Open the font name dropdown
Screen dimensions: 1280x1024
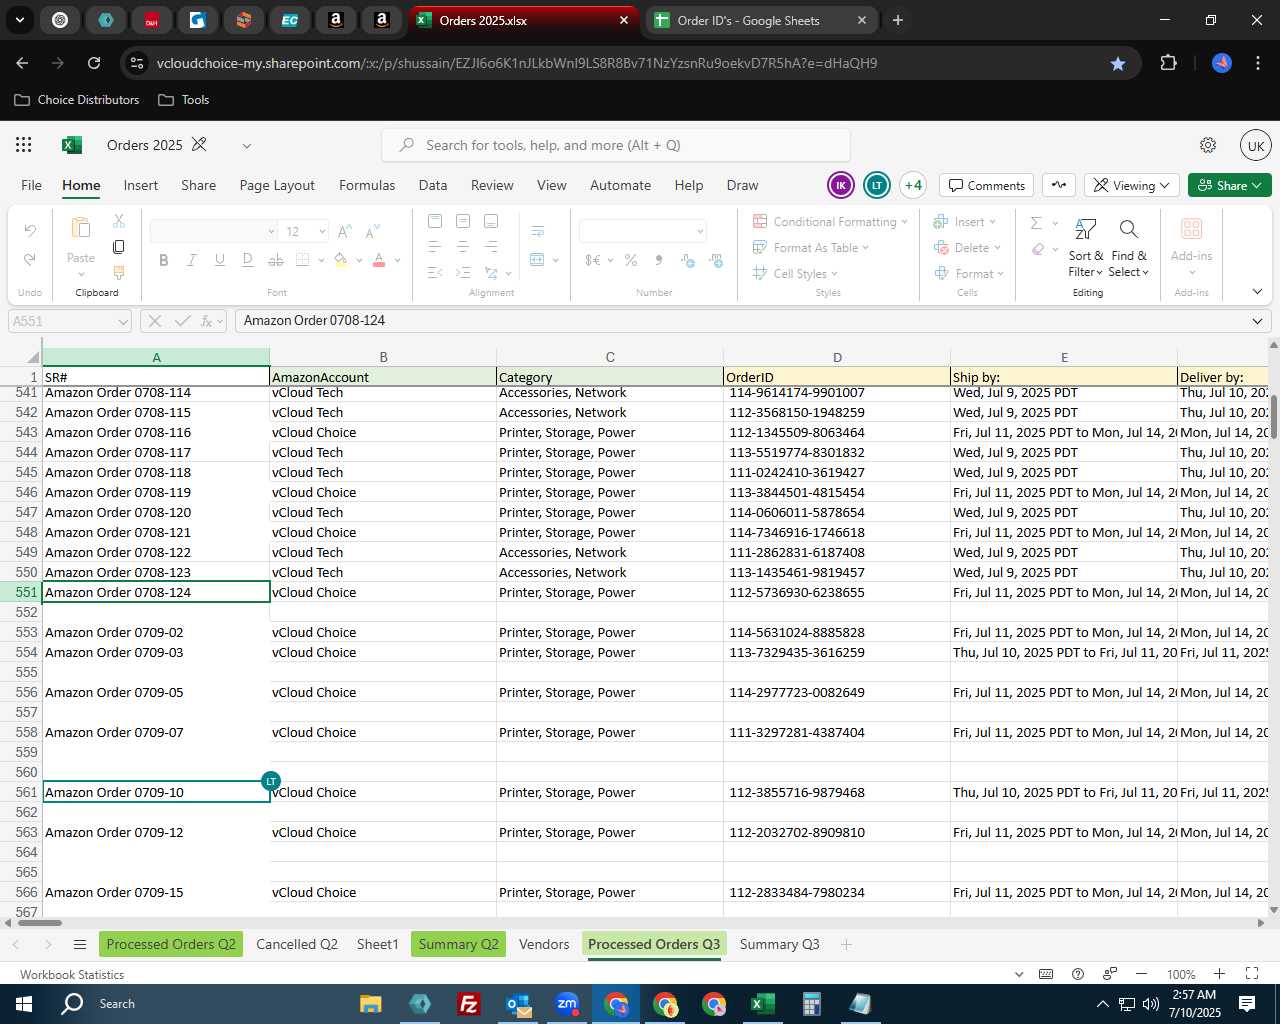point(271,231)
